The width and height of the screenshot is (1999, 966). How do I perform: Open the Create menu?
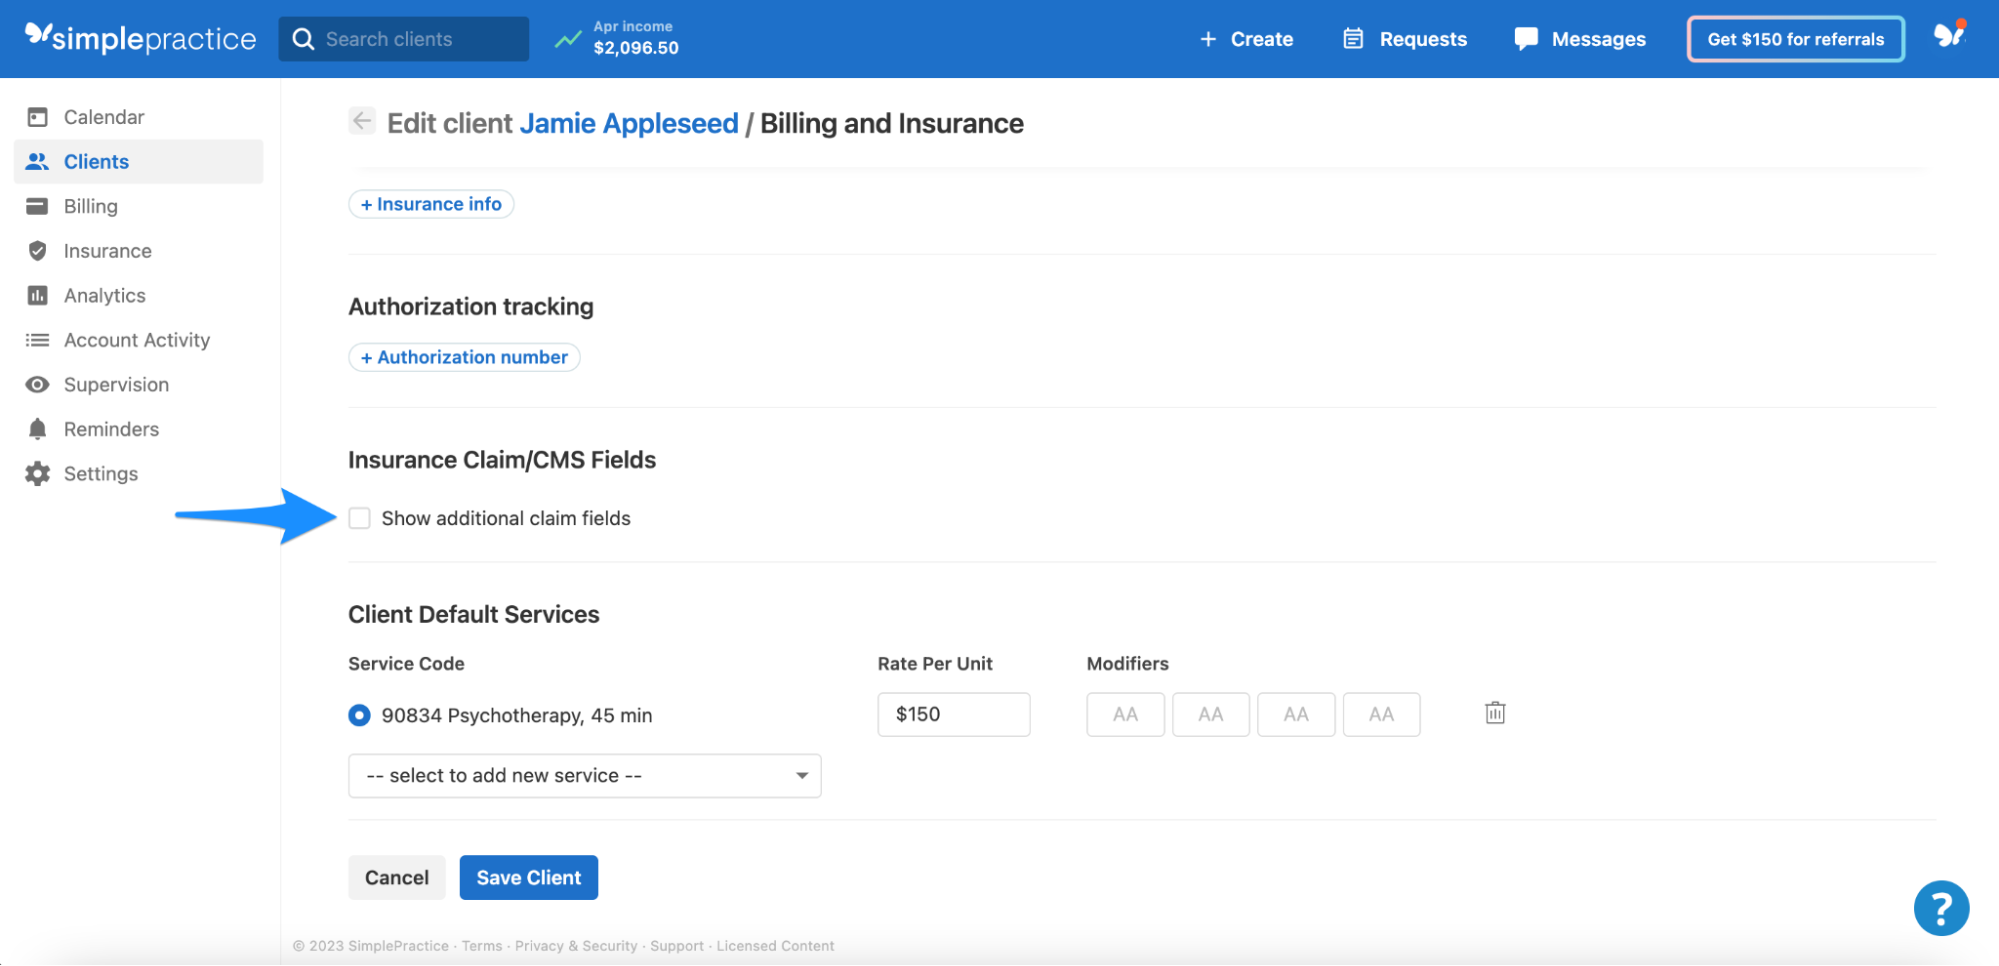tap(1247, 39)
